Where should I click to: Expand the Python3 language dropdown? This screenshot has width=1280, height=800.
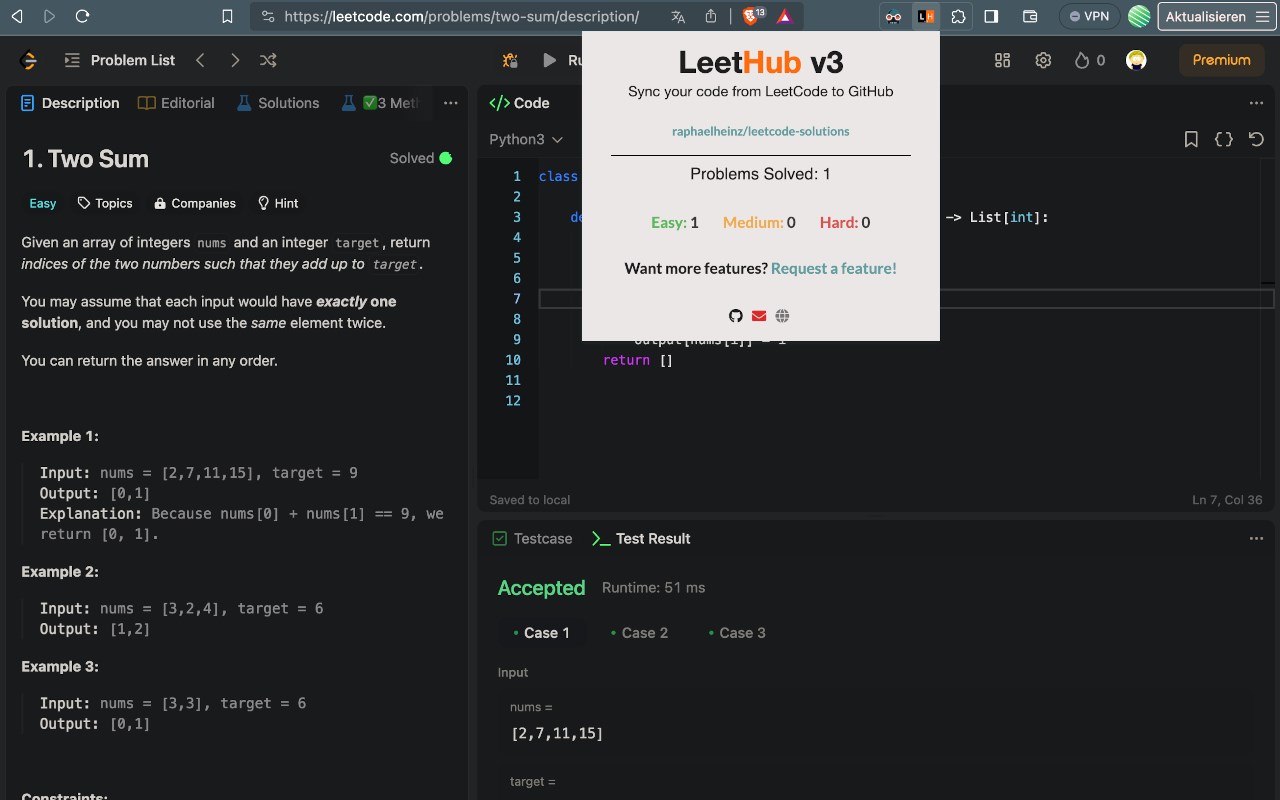click(526, 140)
